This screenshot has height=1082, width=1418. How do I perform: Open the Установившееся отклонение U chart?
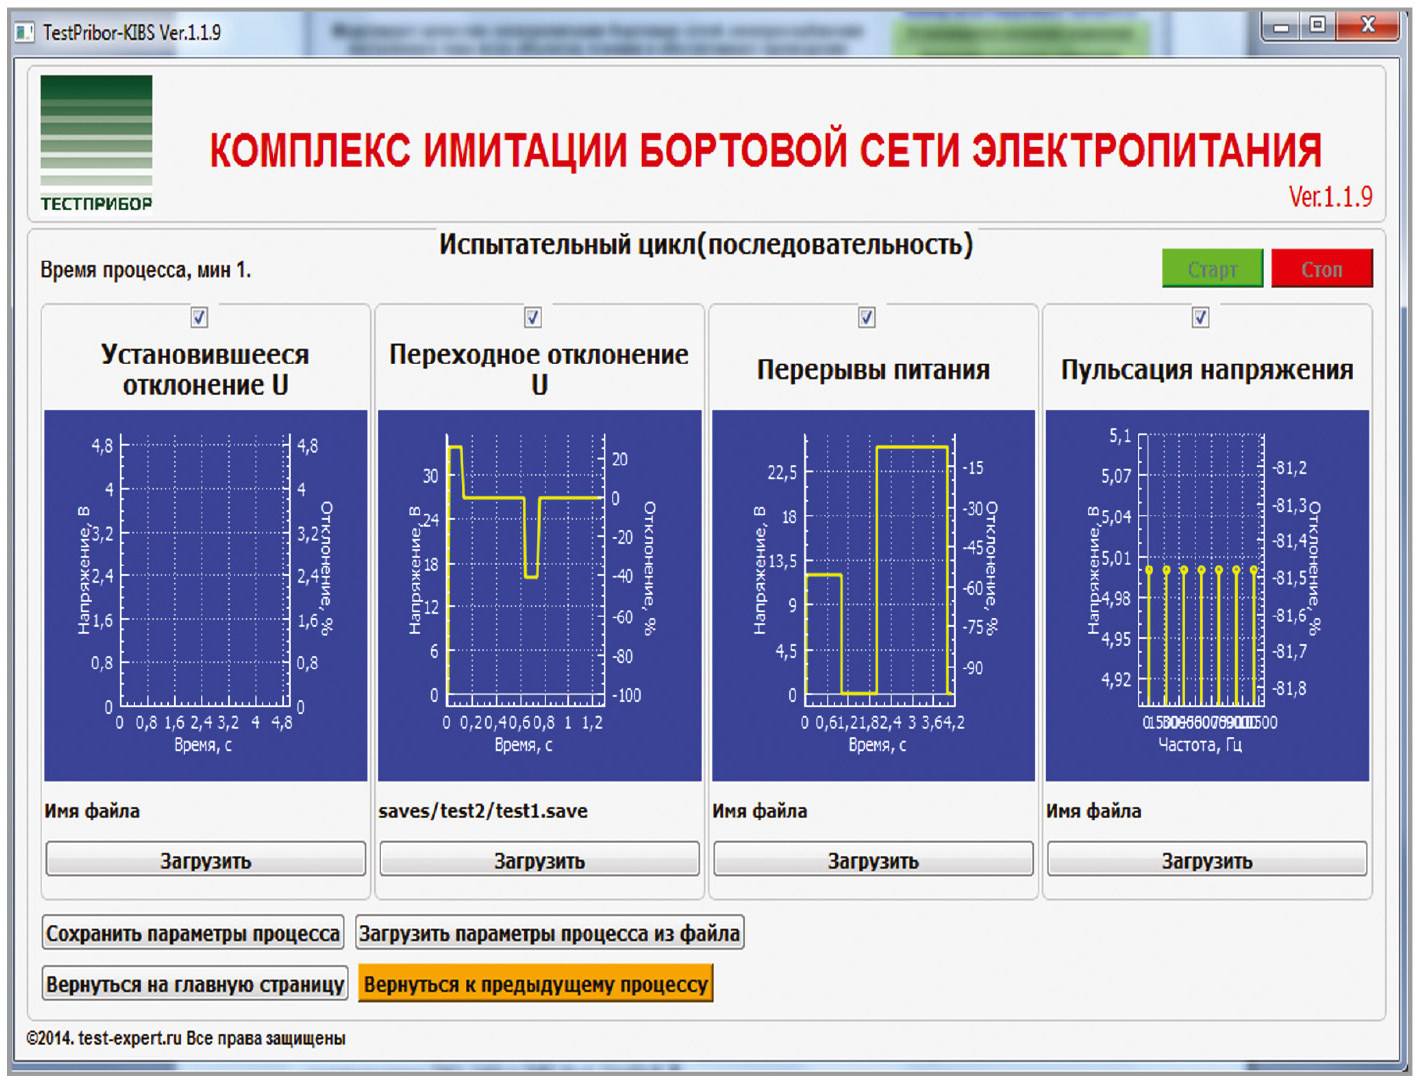pos(206,595)
